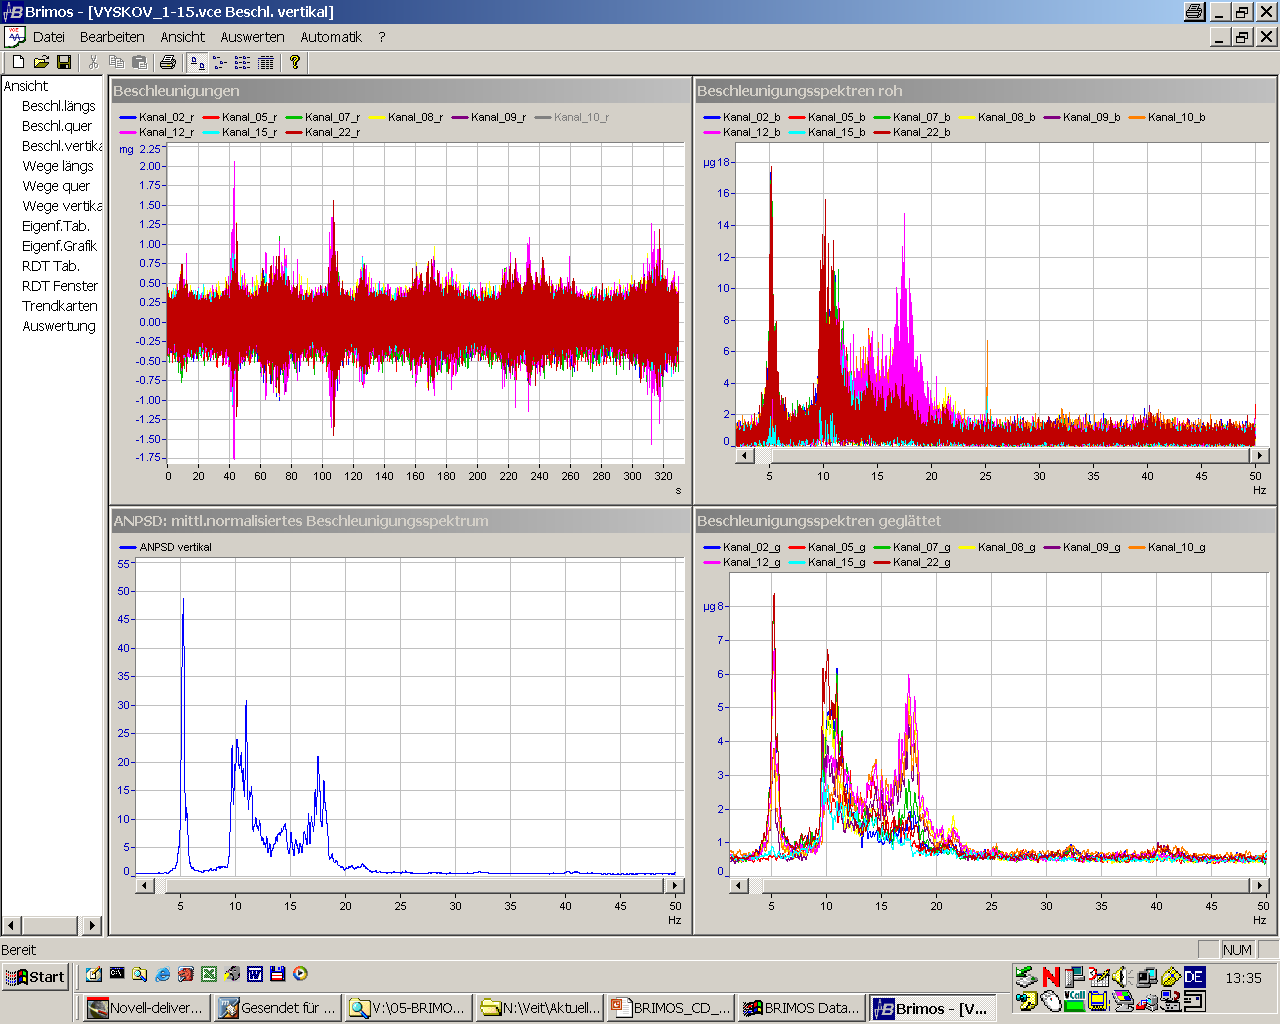Select Beschl.vertikal in the Ansicht tree

click(62, 146)
